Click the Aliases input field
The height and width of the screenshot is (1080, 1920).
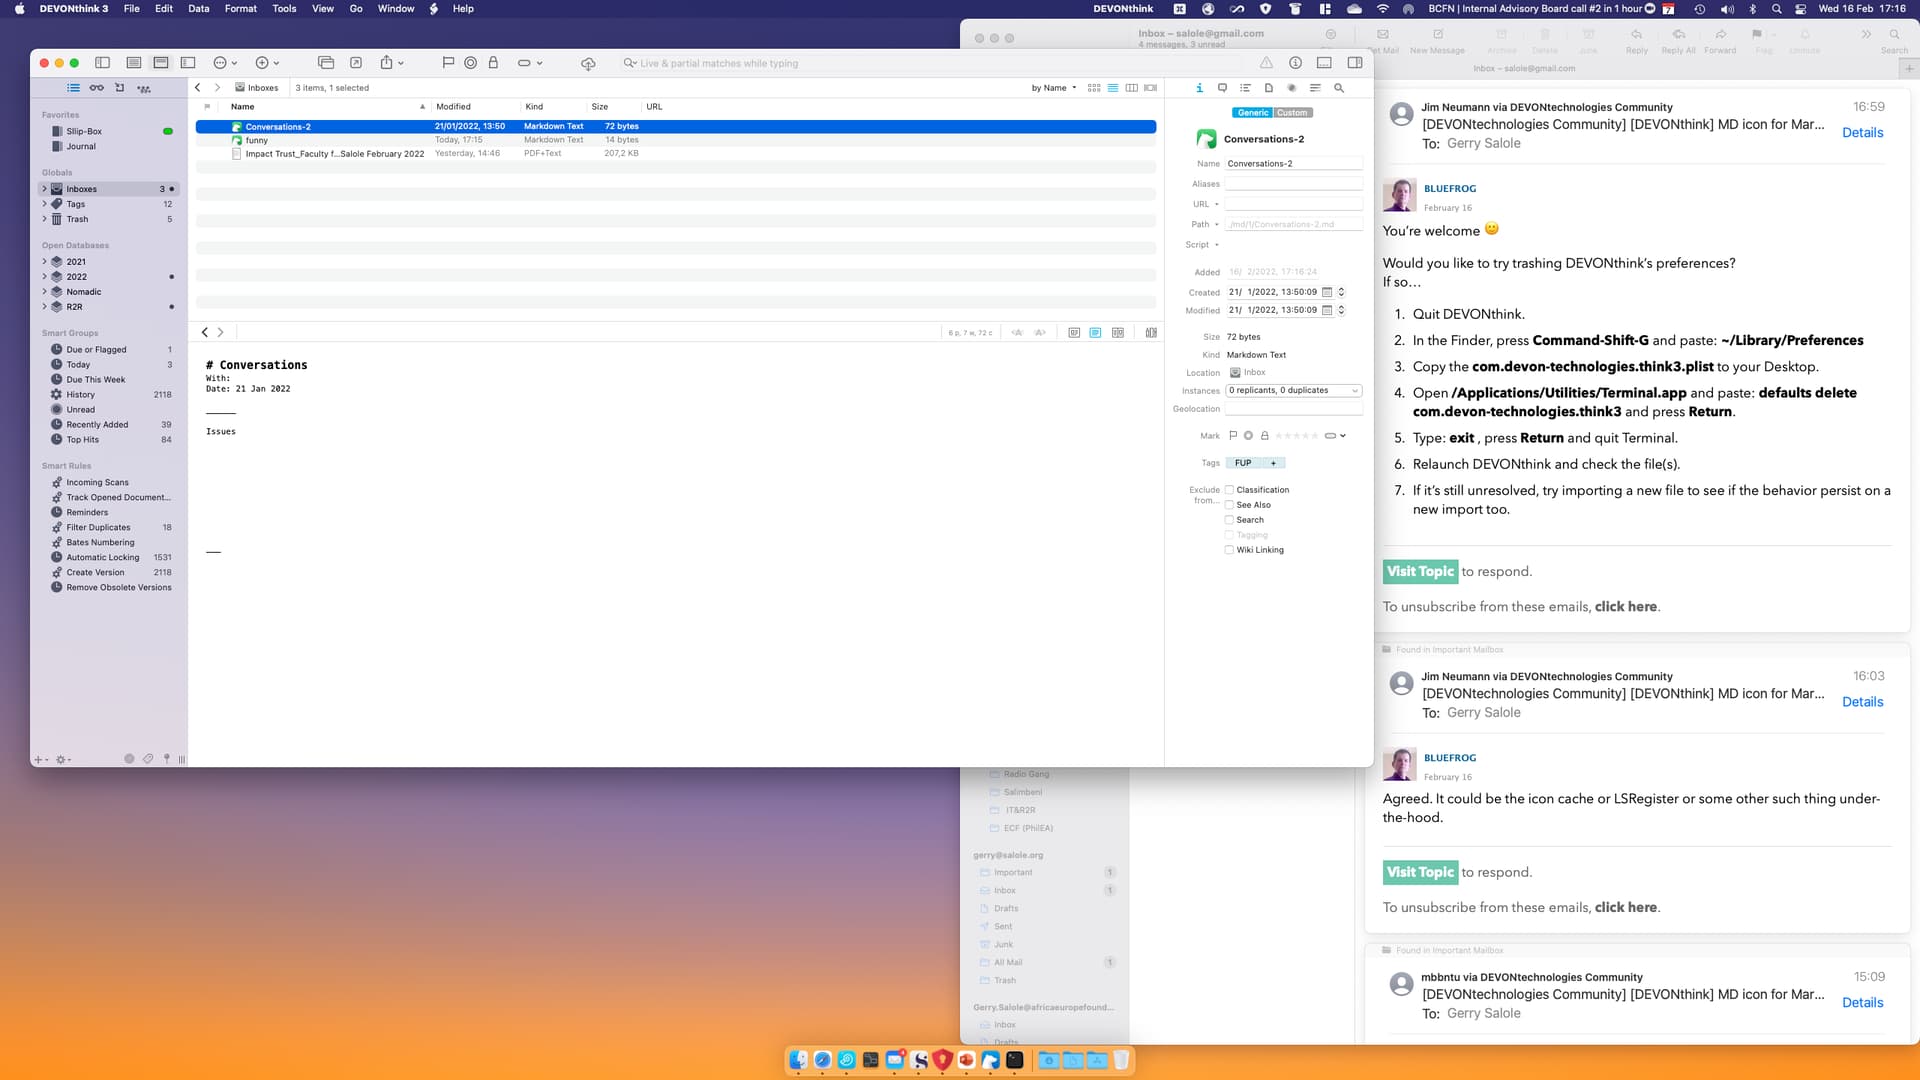(x=1293, y=184)
